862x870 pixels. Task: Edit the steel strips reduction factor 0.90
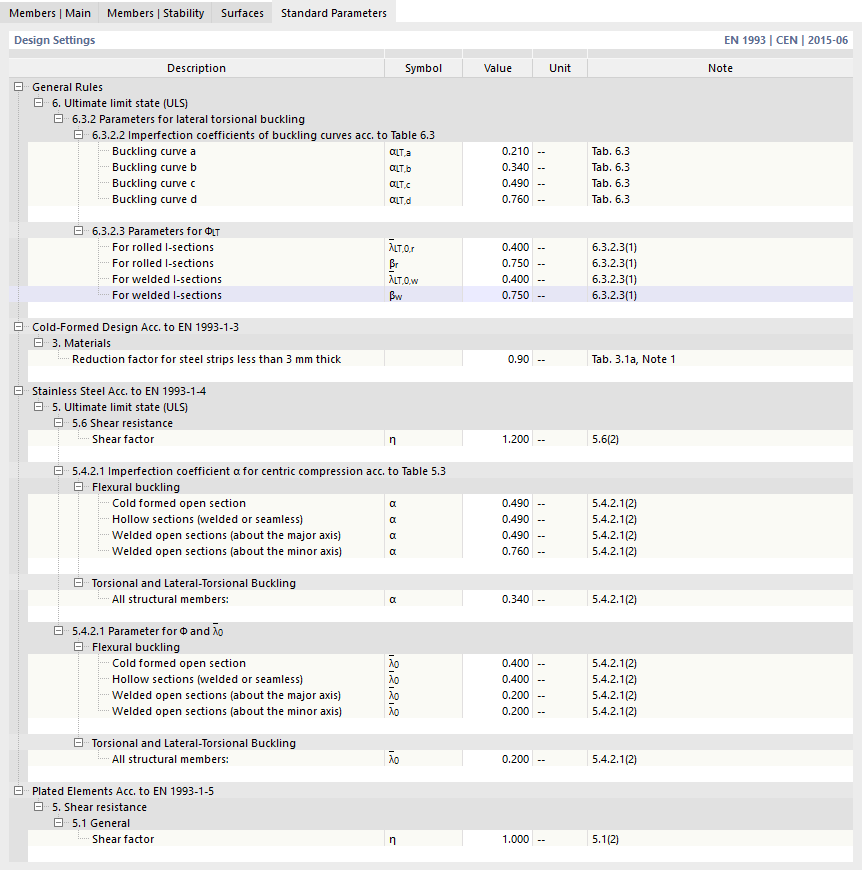[x=497, y=359]
